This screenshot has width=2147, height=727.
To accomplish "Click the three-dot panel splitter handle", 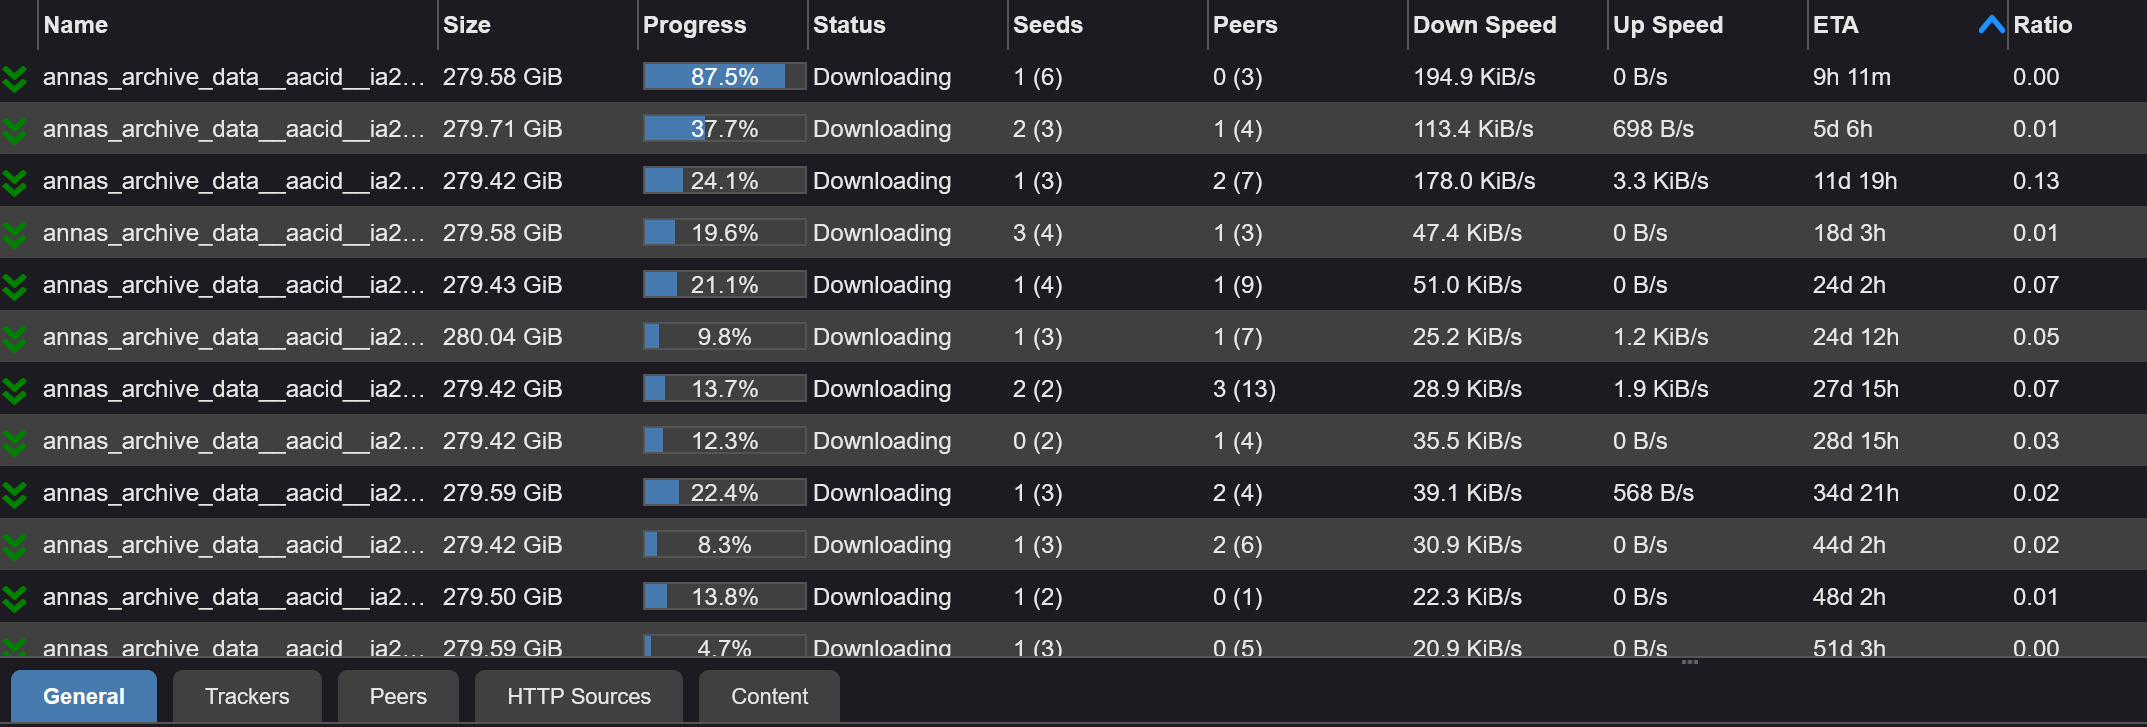I will (1690, 662).
